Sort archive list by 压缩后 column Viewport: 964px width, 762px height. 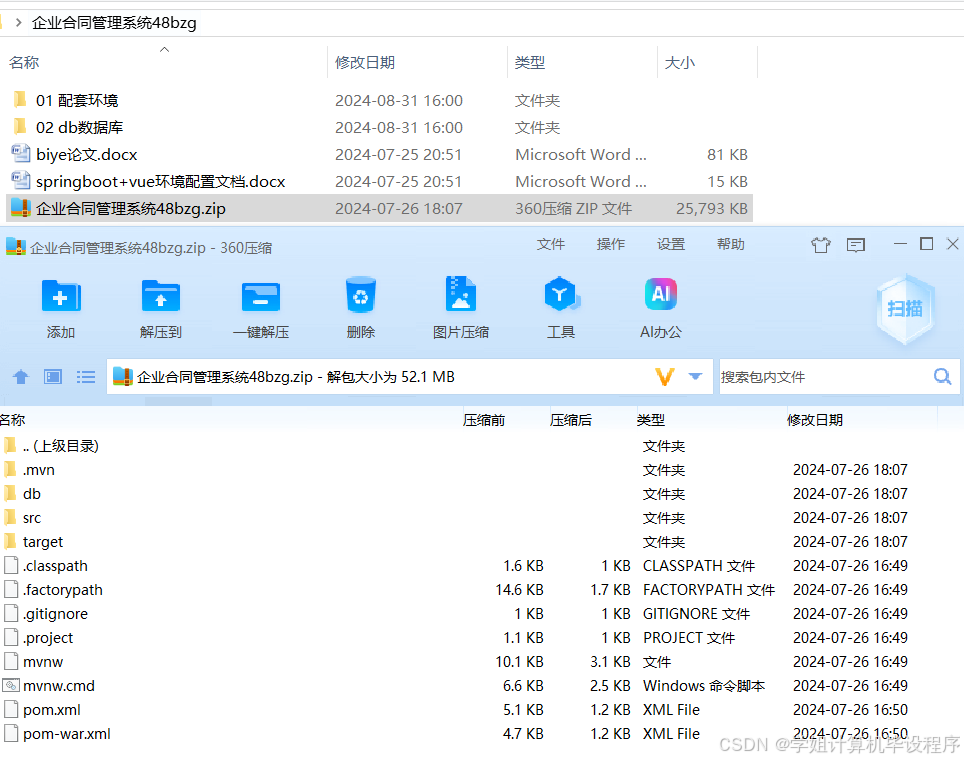point(571,420)
